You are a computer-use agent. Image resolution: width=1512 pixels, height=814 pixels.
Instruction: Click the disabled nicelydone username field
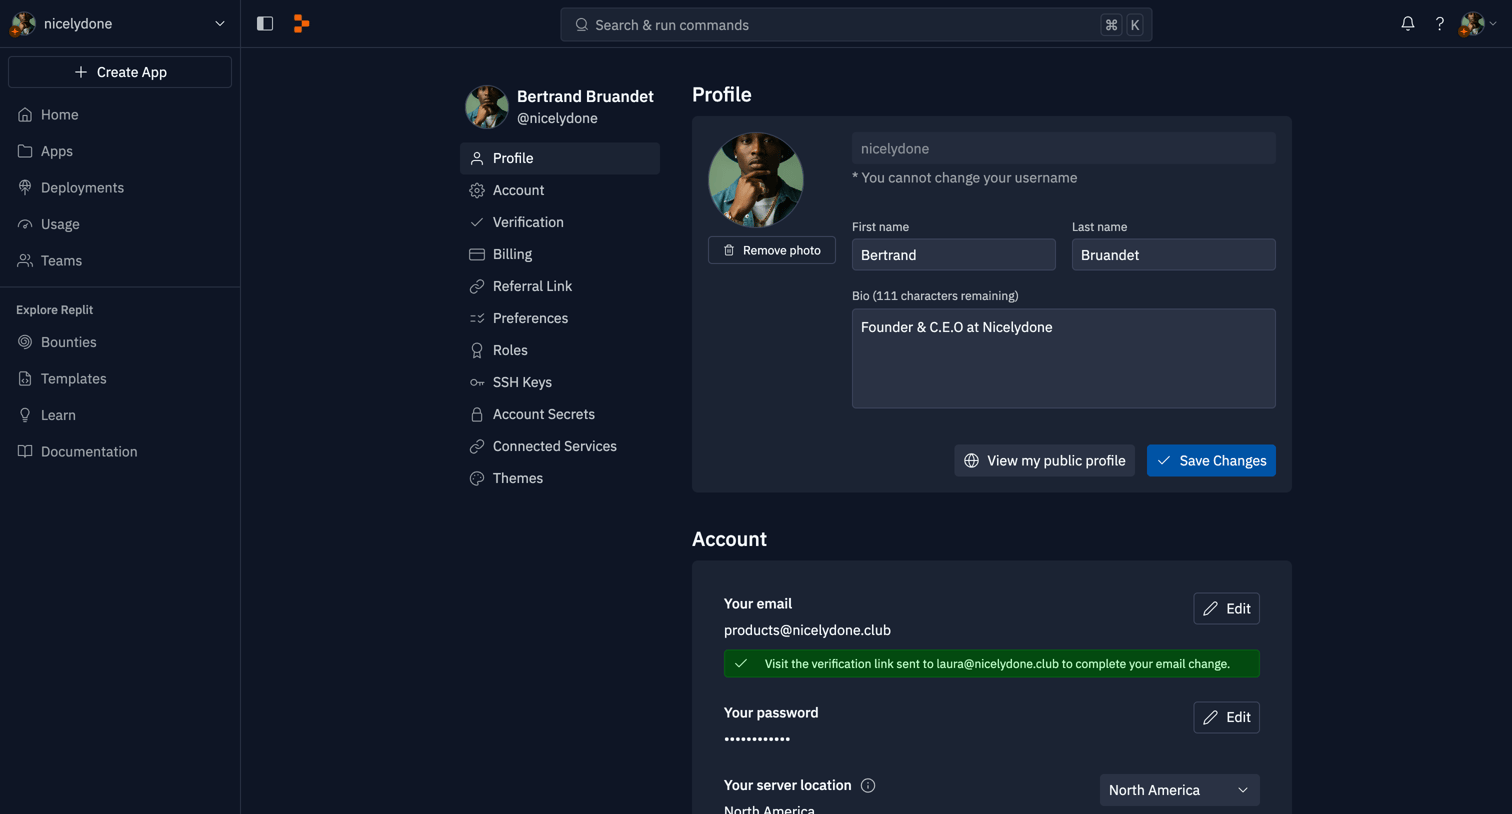tap(1064, 148)
